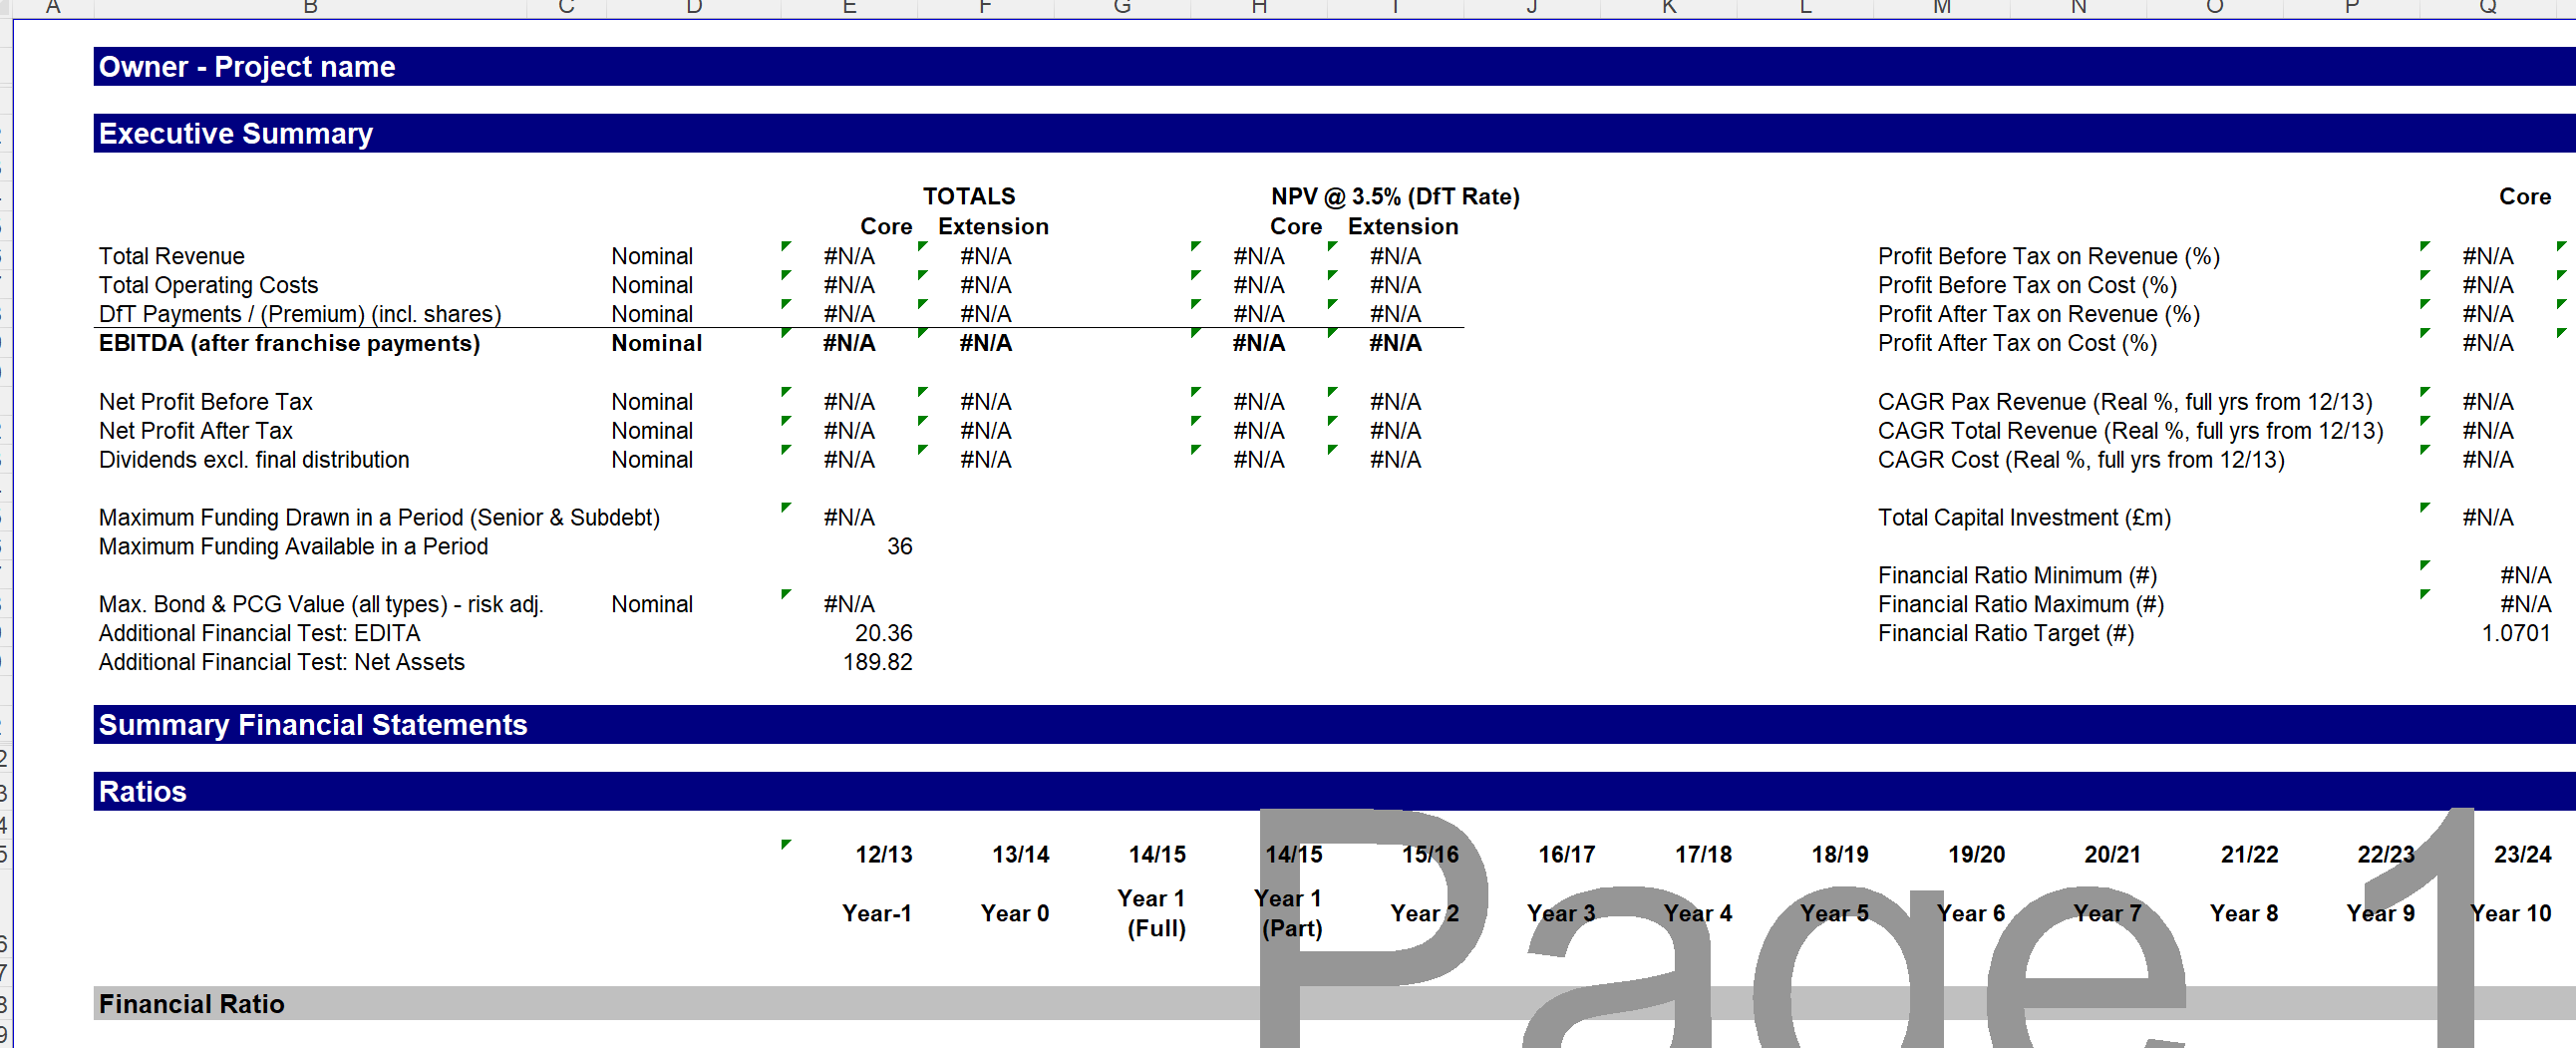Select the Summary Financial Statements heading
Image resolution: width=2576 pixels, height=1048 pixels.
point(312,725)
